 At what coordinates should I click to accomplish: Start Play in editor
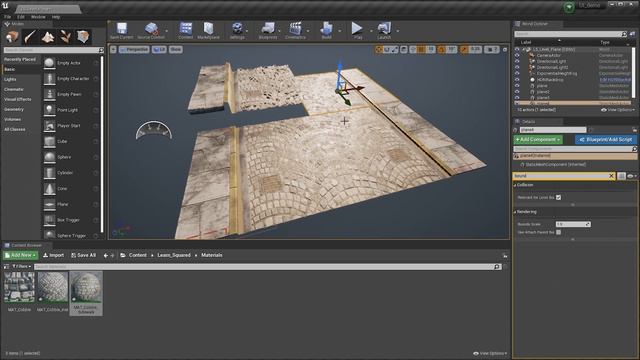point(358,31)
